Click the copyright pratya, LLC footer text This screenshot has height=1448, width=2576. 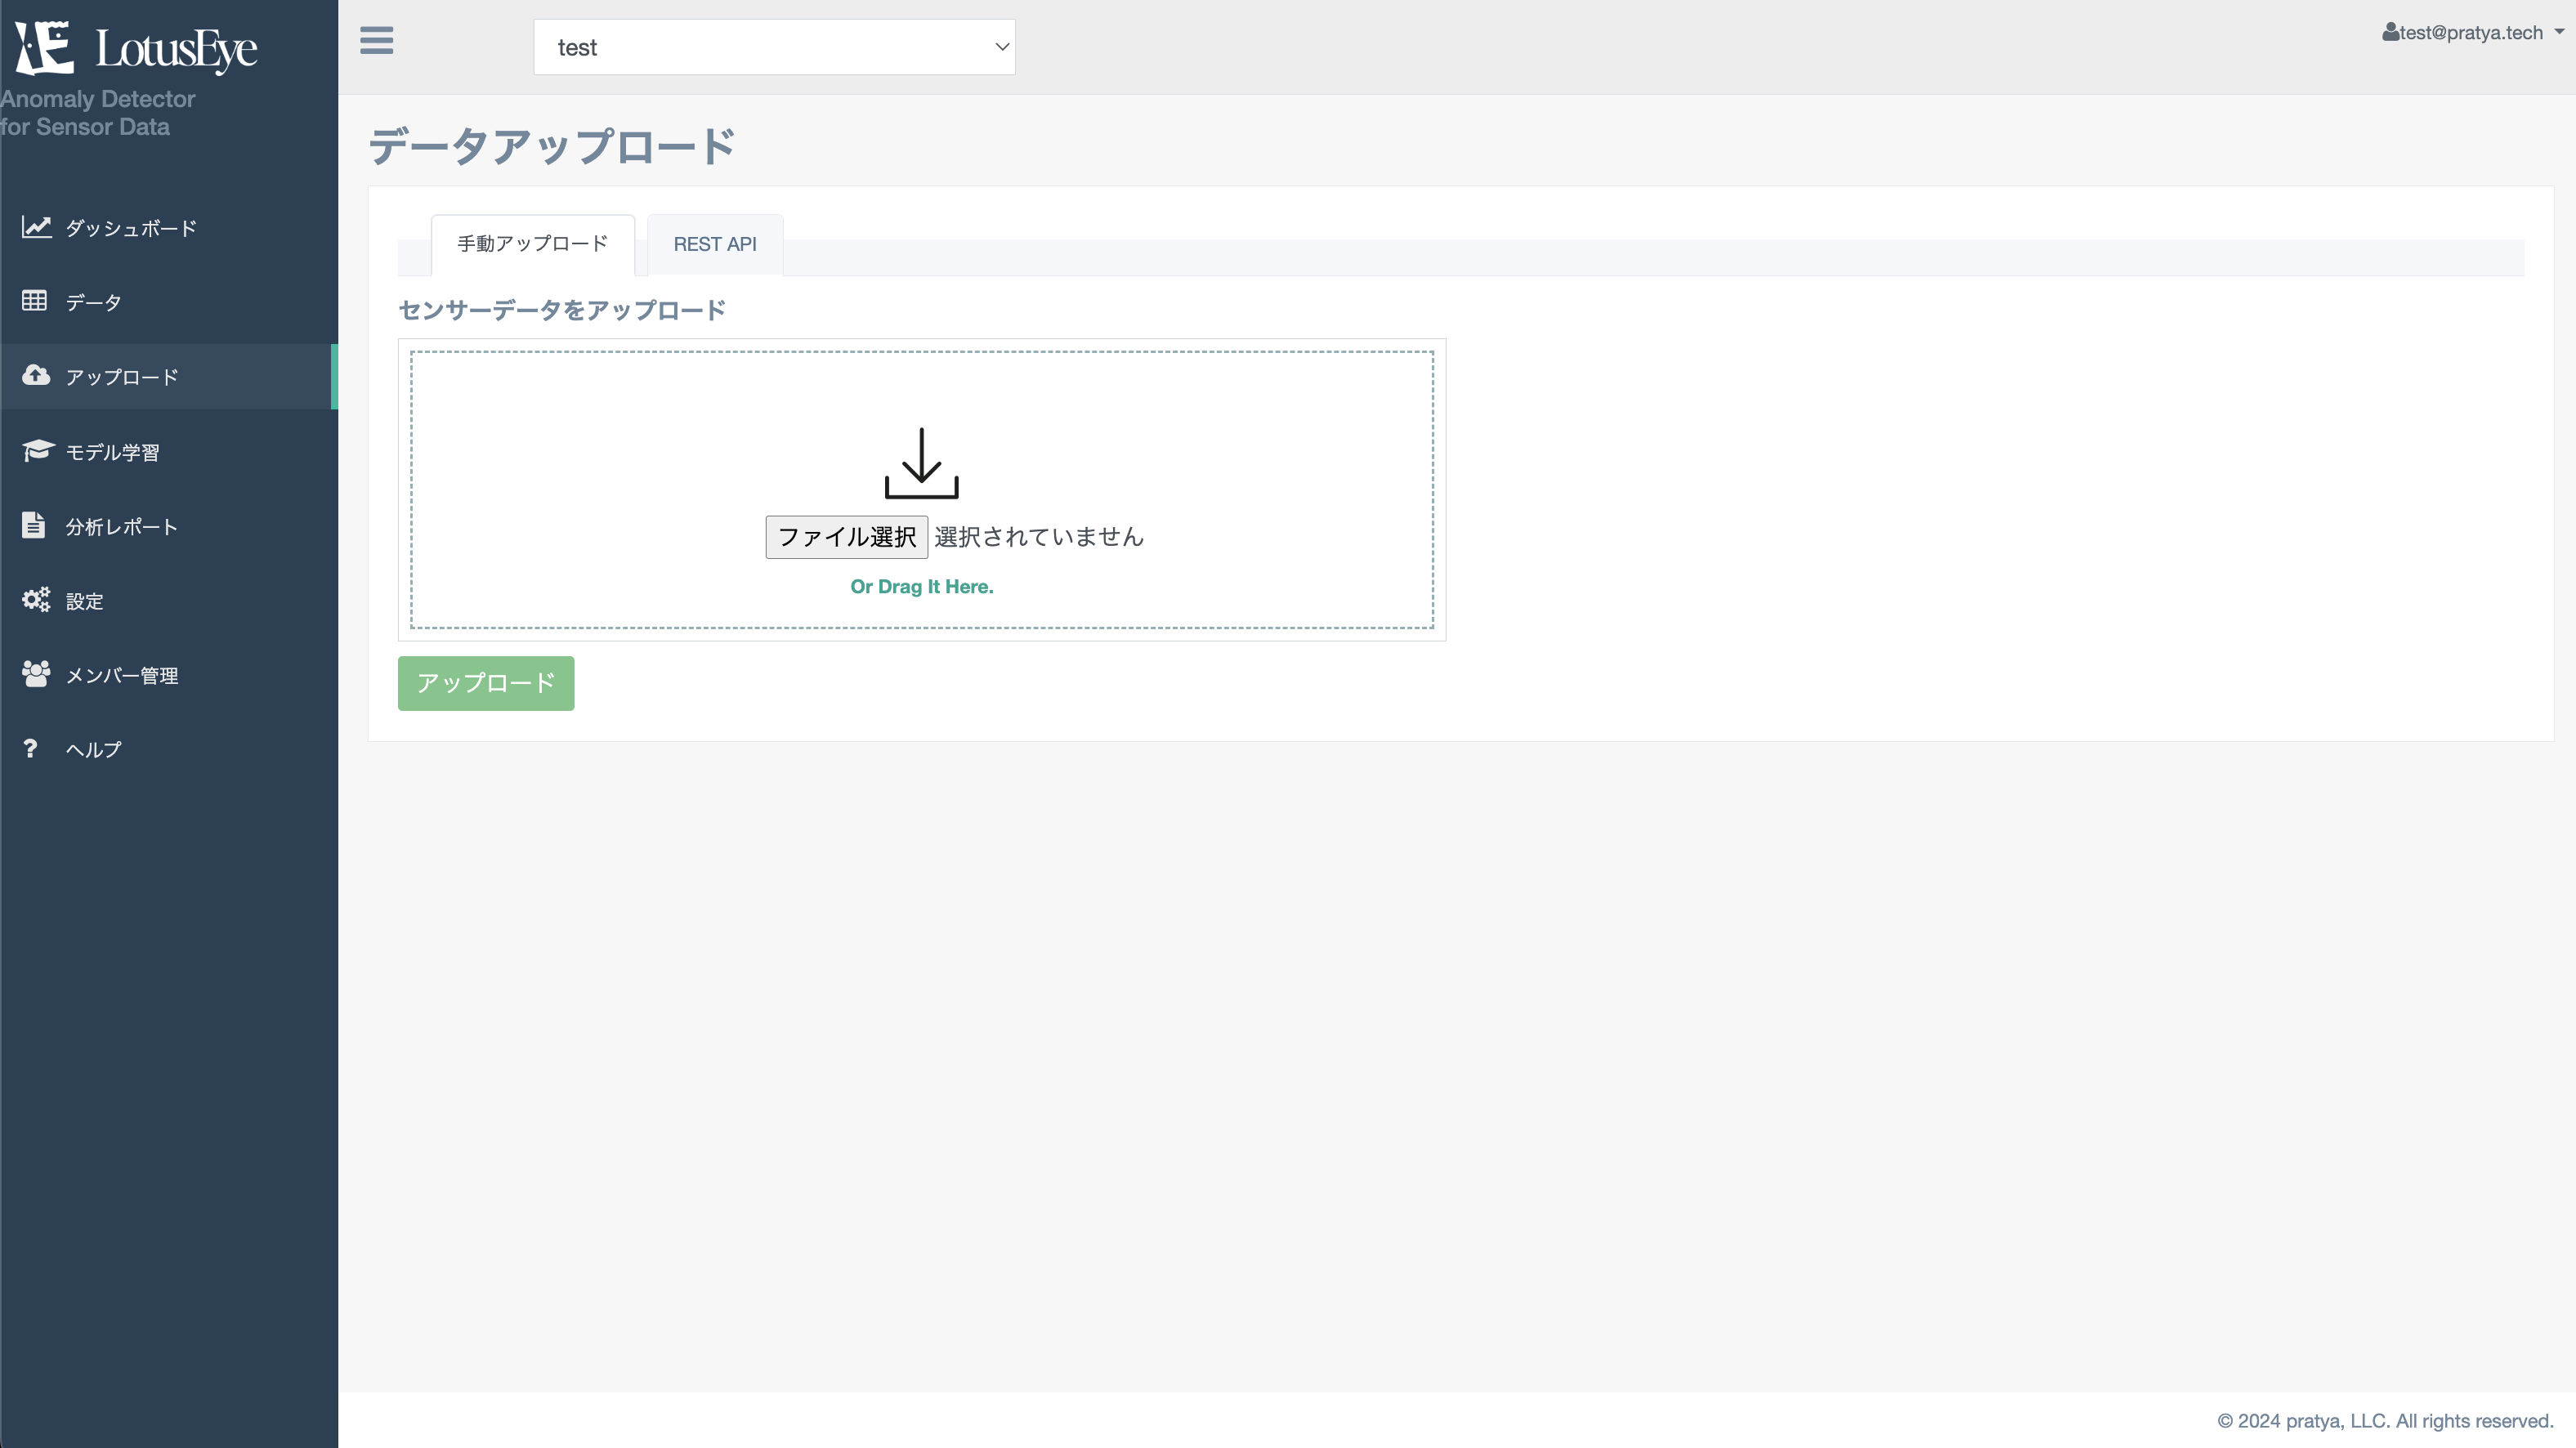2385,1421
